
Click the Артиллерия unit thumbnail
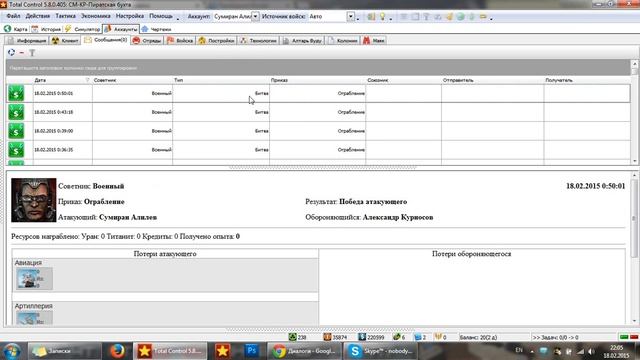[34, 318]
